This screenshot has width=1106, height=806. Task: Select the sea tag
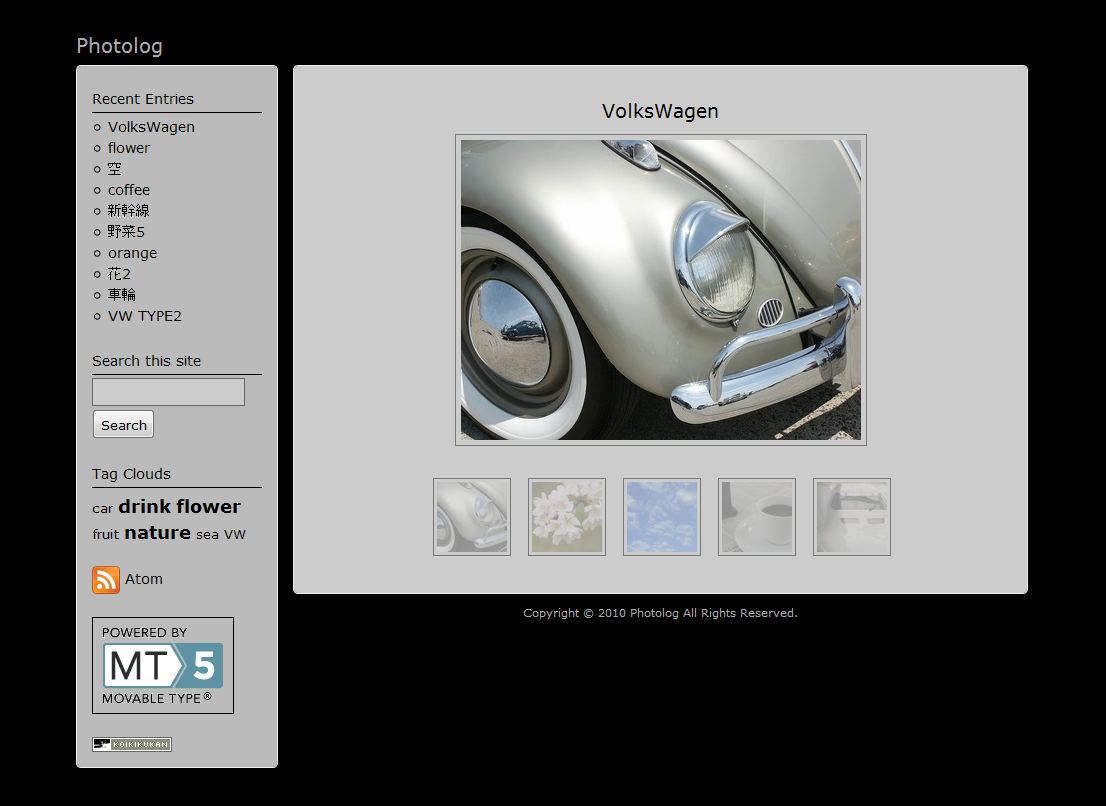pos(207,535)
